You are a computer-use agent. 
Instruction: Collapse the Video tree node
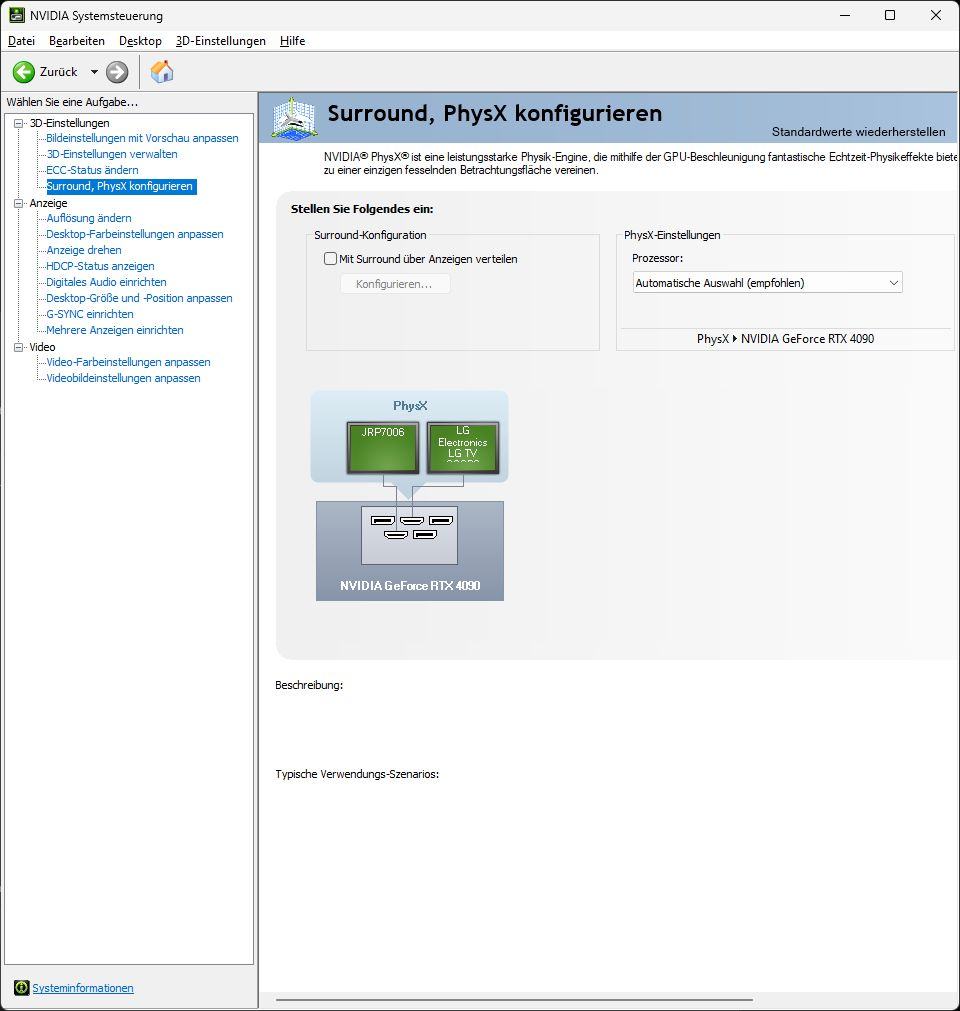[x=19, y=347]
